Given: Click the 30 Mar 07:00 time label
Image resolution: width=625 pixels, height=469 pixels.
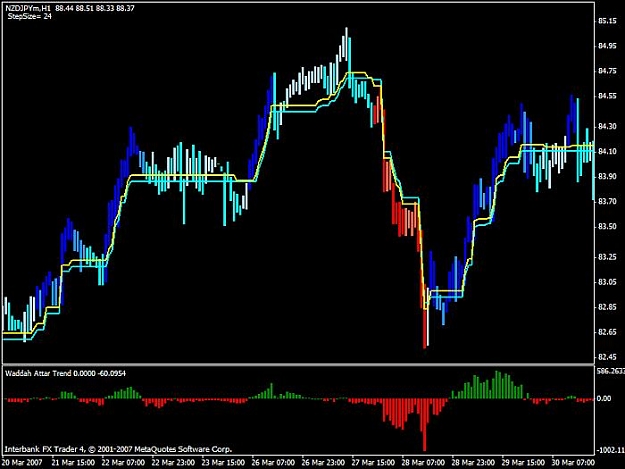Looking at the screenshot, I should (573, 463).
